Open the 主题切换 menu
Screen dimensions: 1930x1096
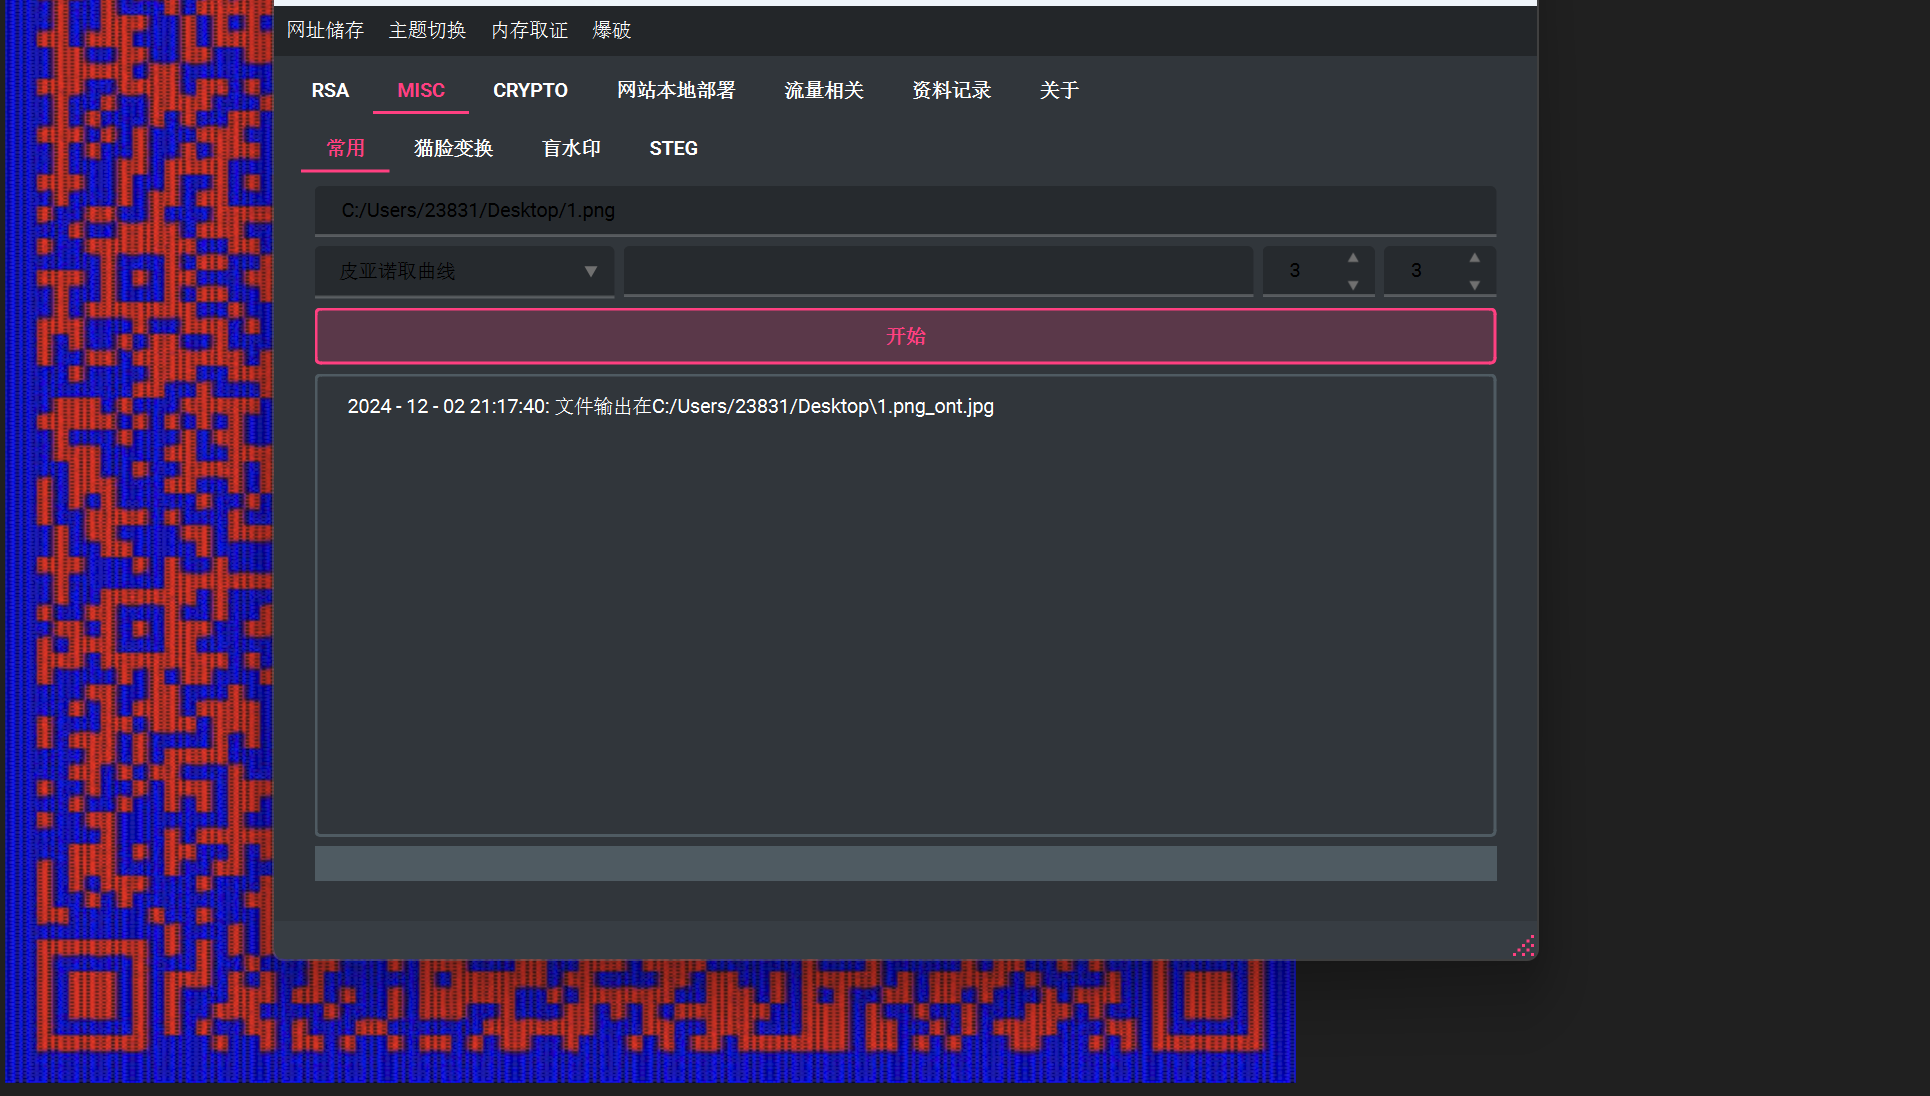(x=427, y=30)
